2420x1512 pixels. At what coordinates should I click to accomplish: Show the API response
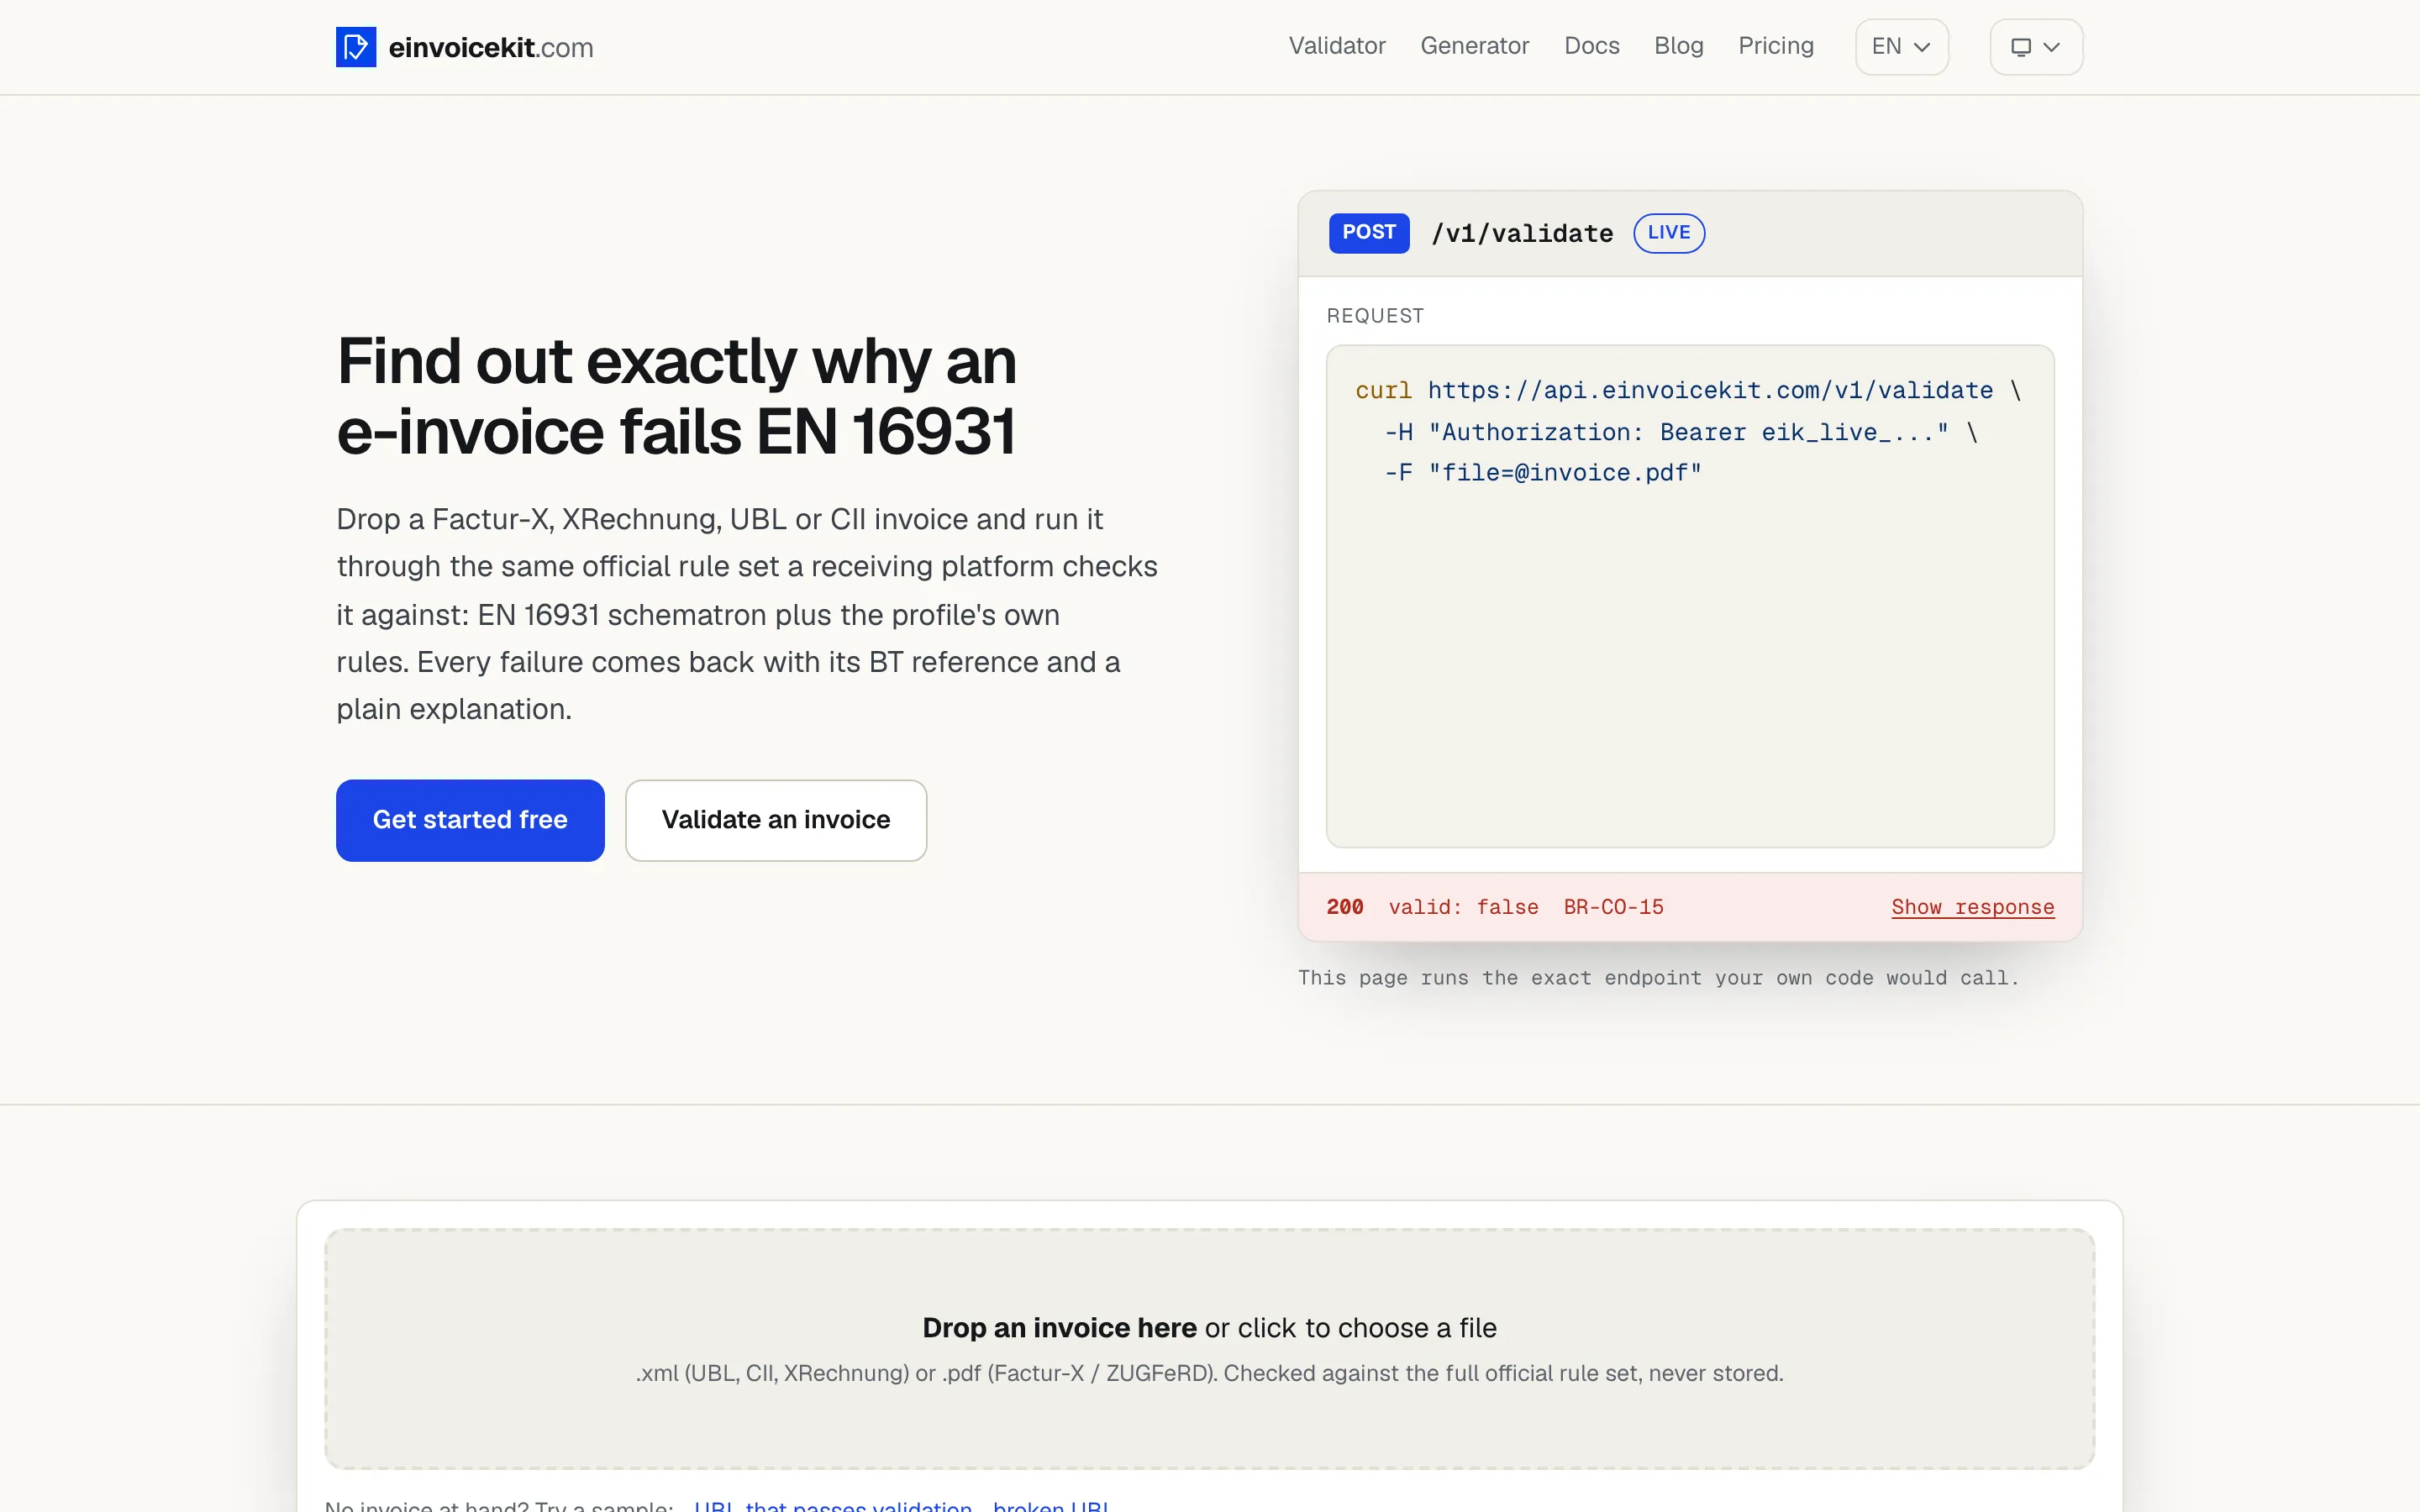pos(1972,907)
